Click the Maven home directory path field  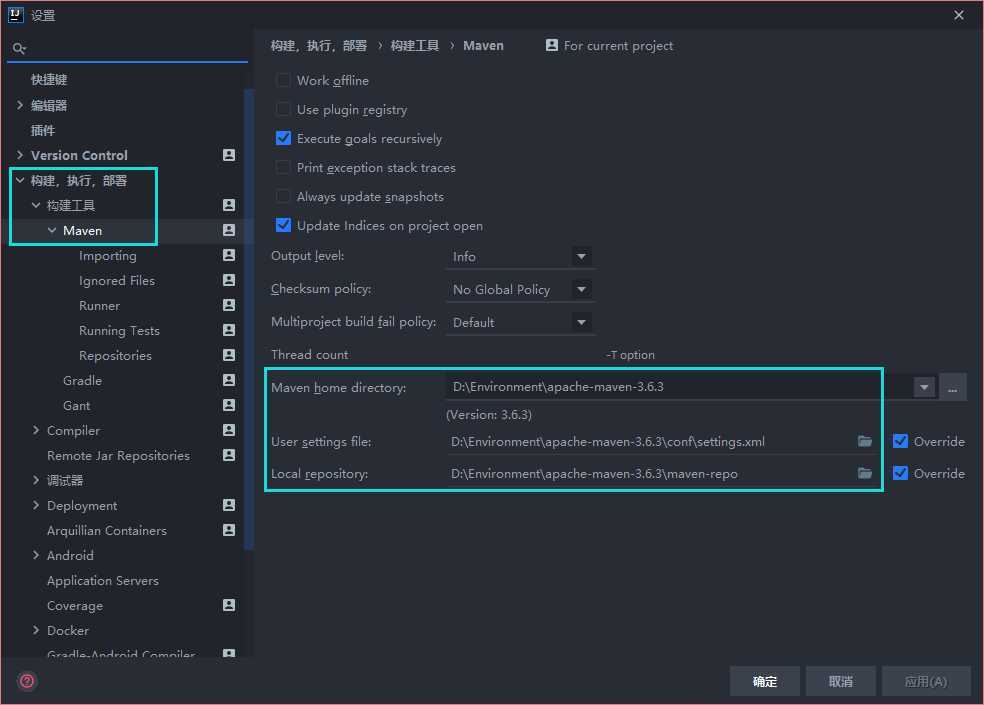point(678,387)
